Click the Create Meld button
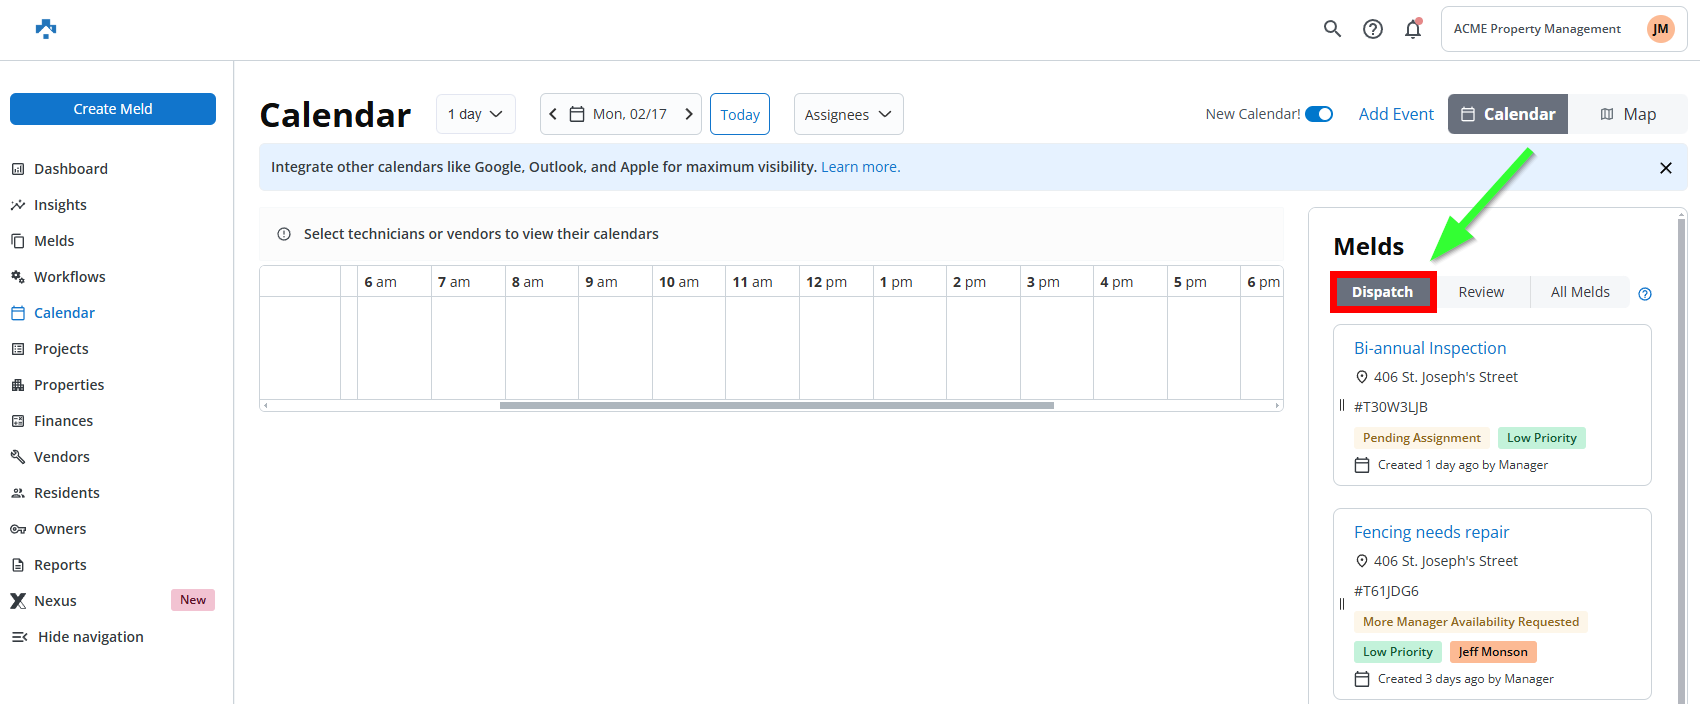Screen dimensions: 1700x704 click(x=113, y=109)
